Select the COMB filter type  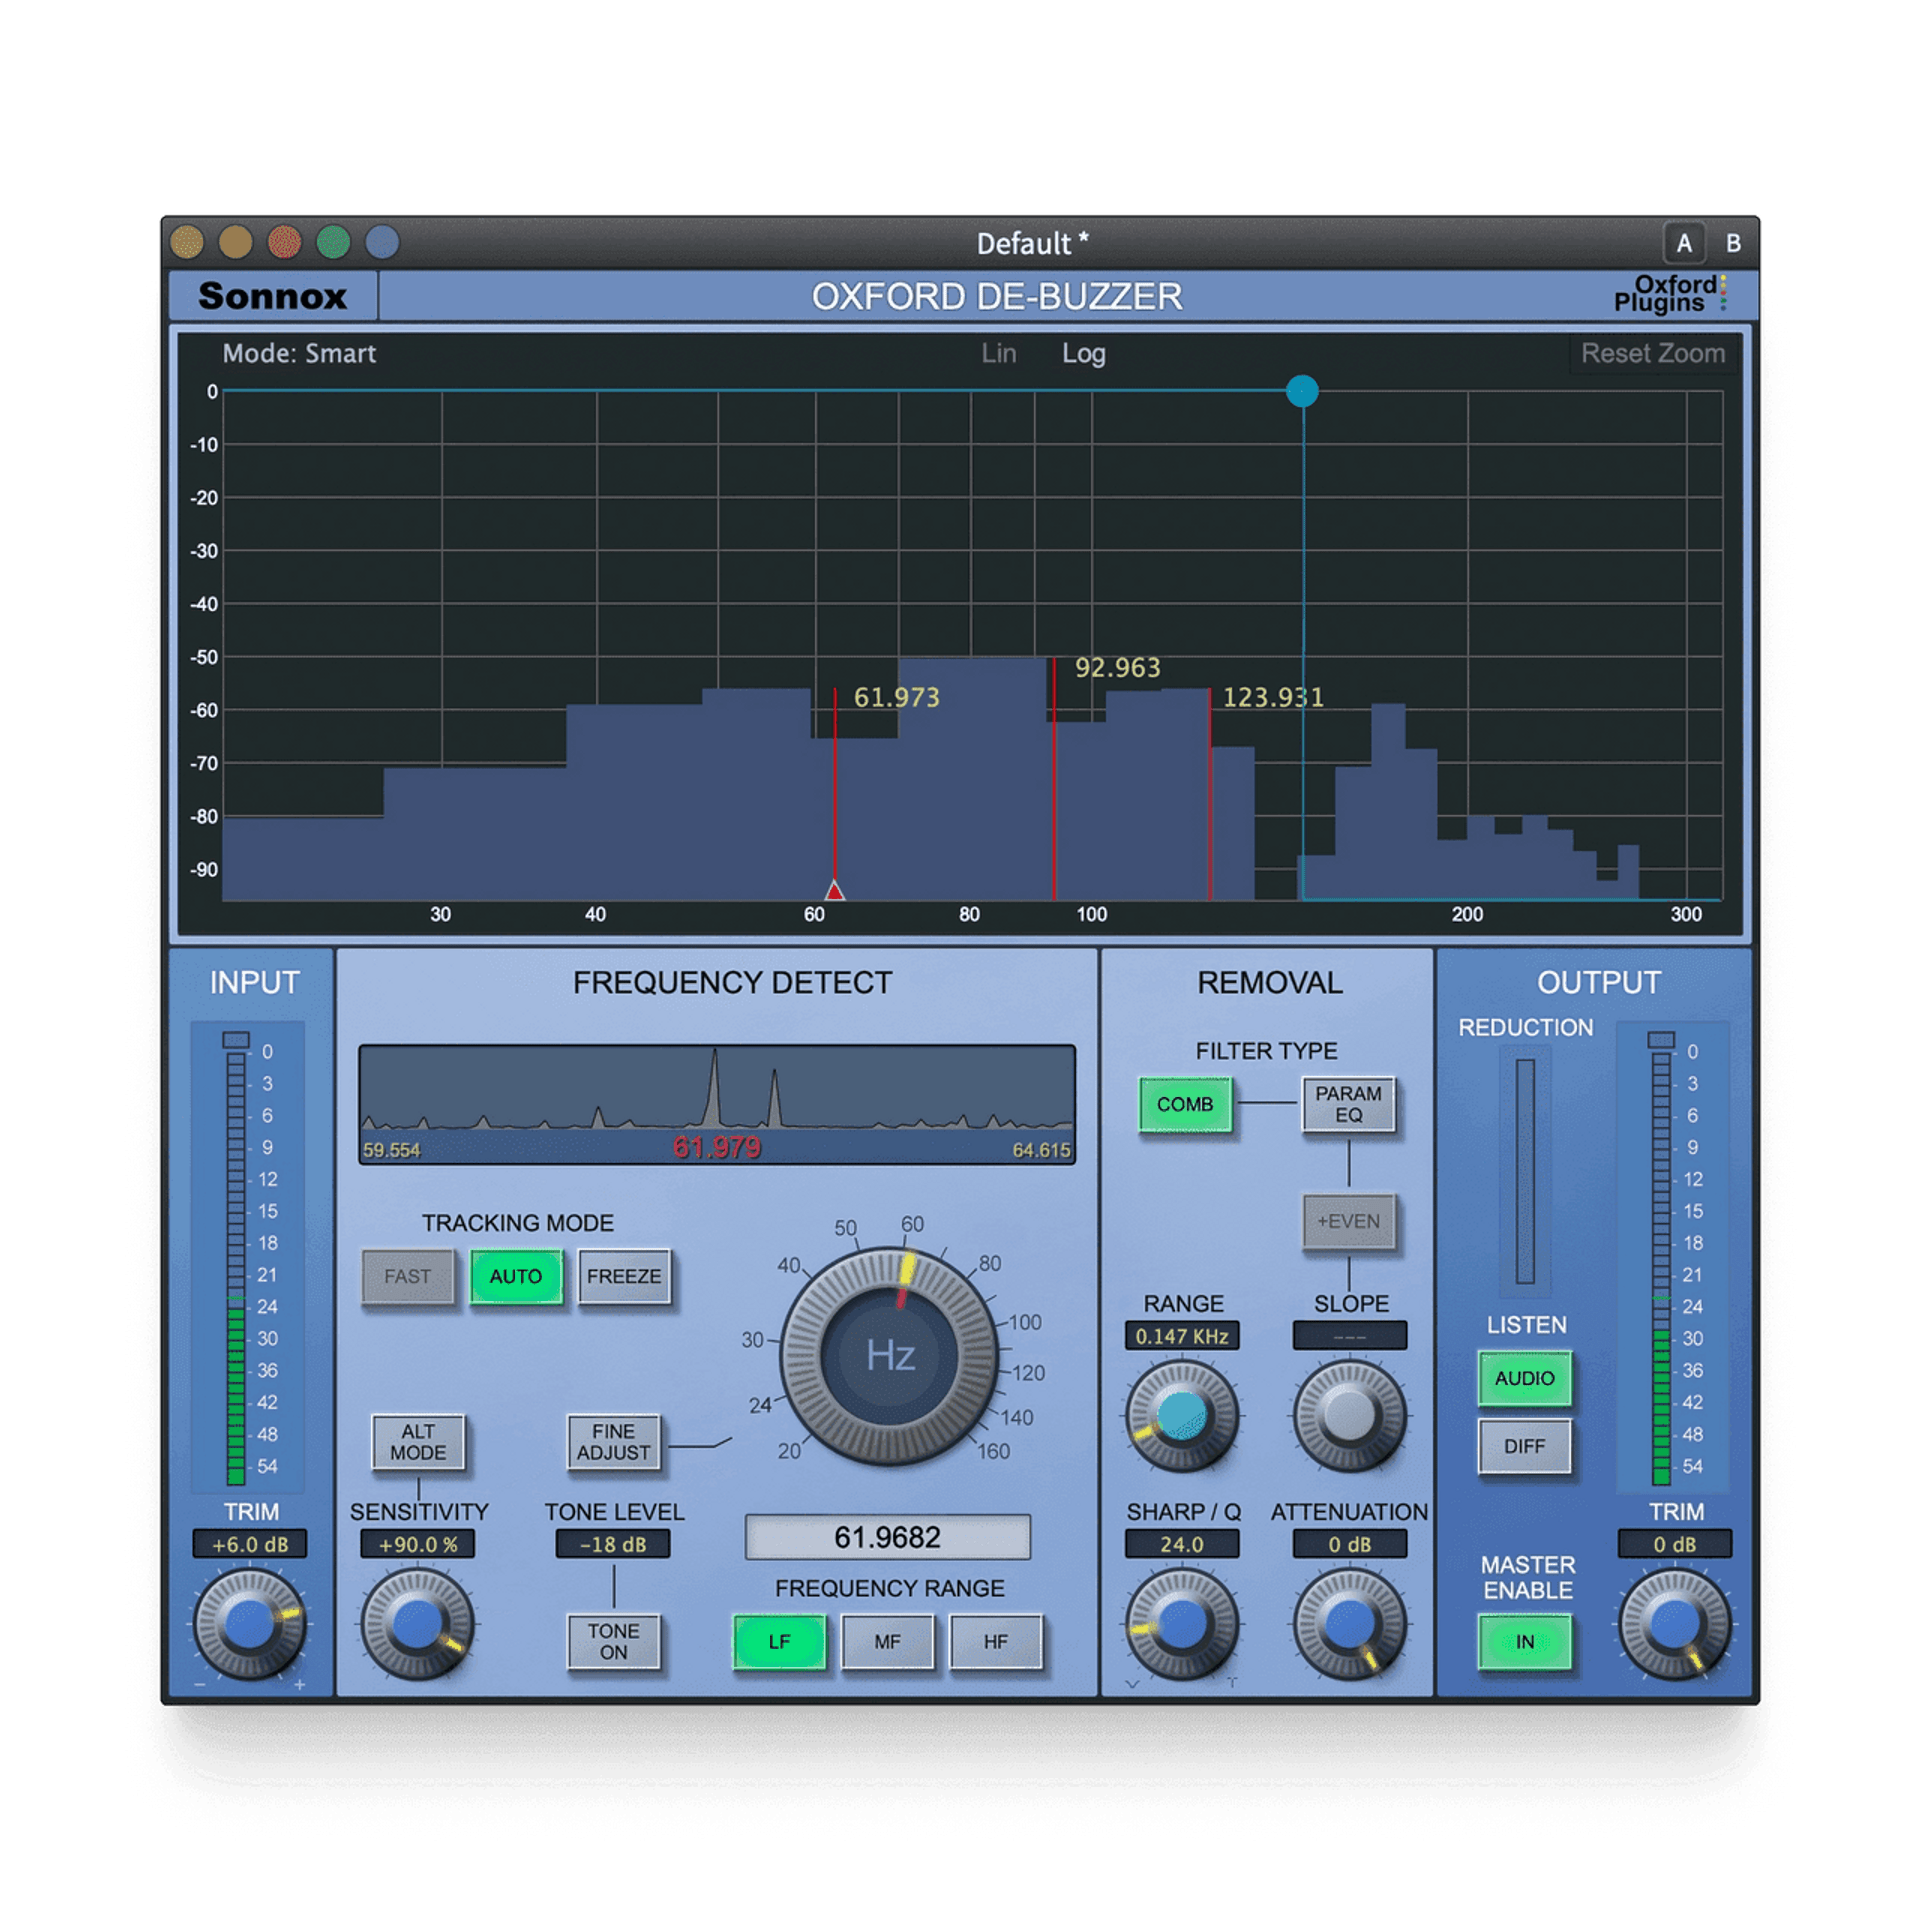point(1185,1104)
